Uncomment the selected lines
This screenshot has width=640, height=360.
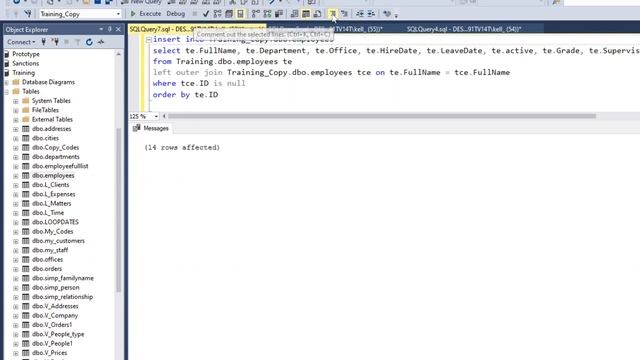click(344, 14)
